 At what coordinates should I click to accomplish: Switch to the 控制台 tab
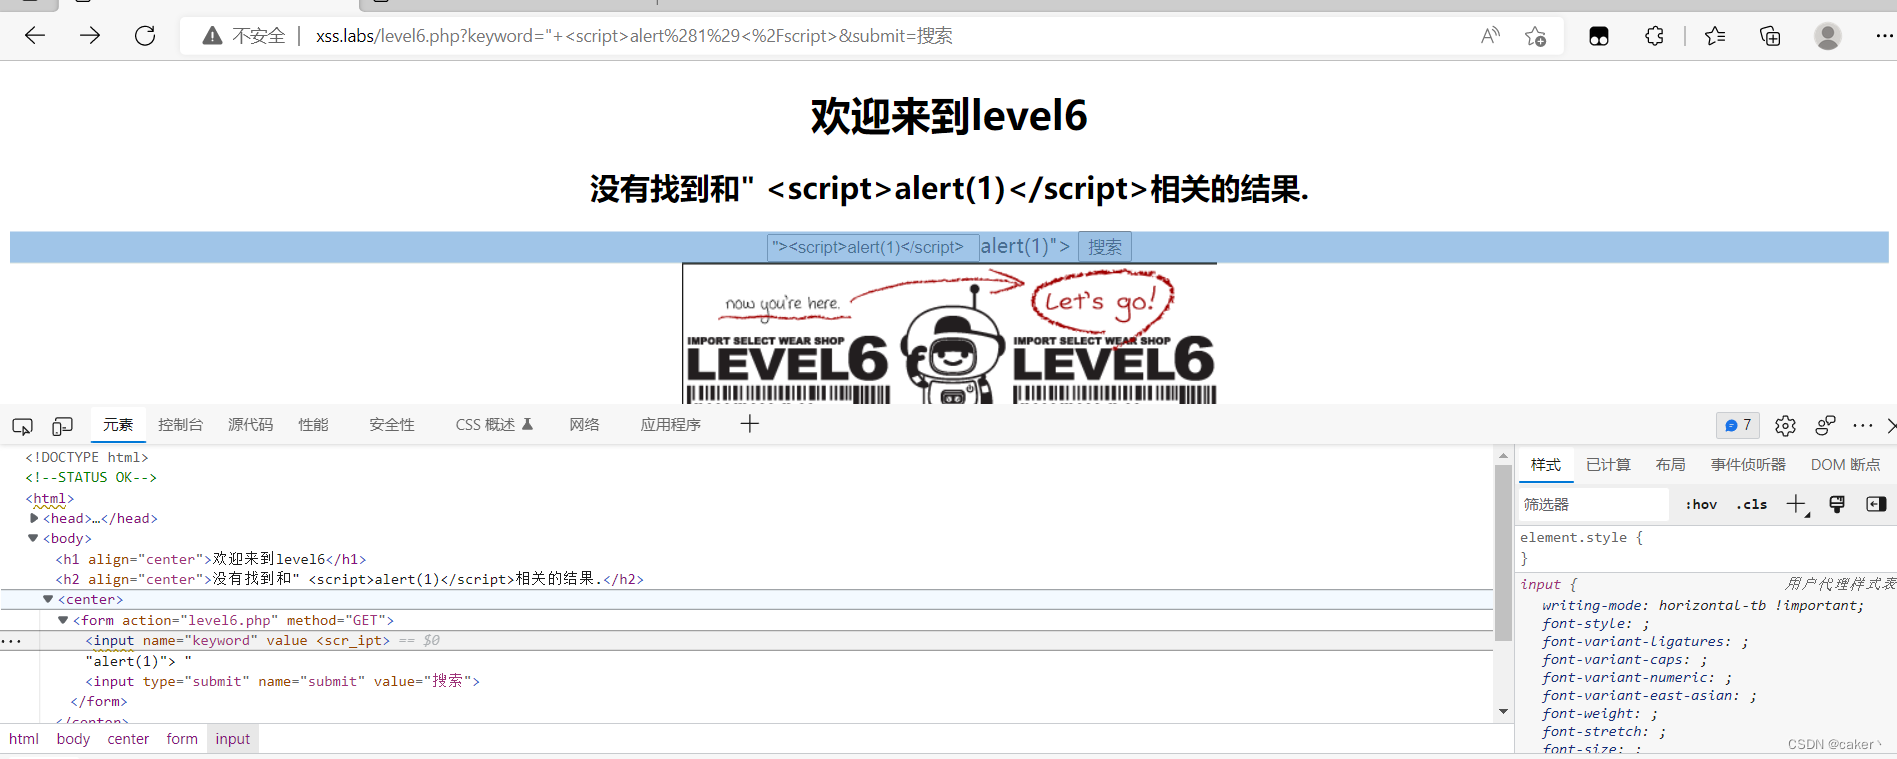click(x=180, y=425)
